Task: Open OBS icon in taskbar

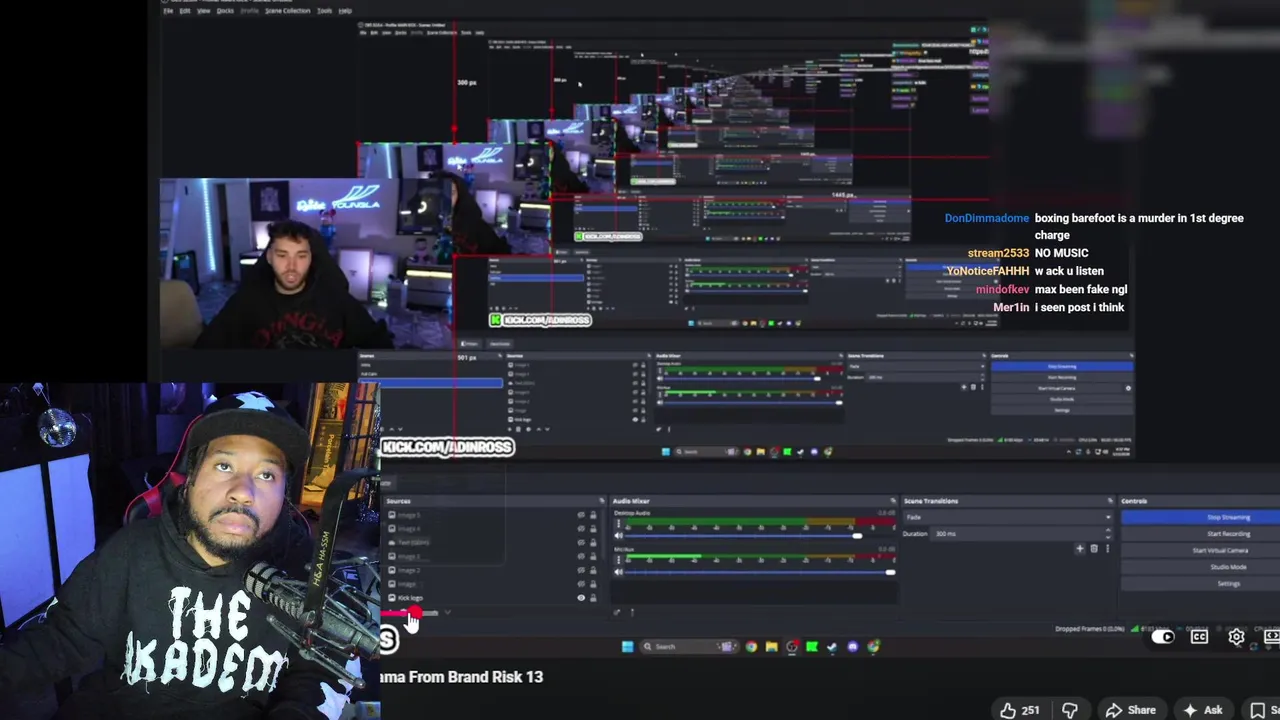Action: click(792, 646)
